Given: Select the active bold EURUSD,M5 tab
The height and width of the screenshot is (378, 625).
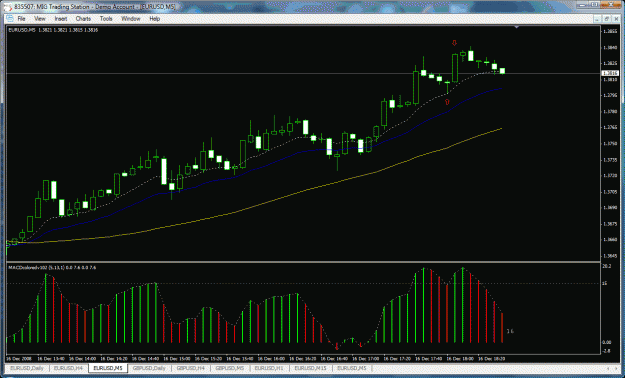Looking at the screenshot, I should tap(108, 368).
